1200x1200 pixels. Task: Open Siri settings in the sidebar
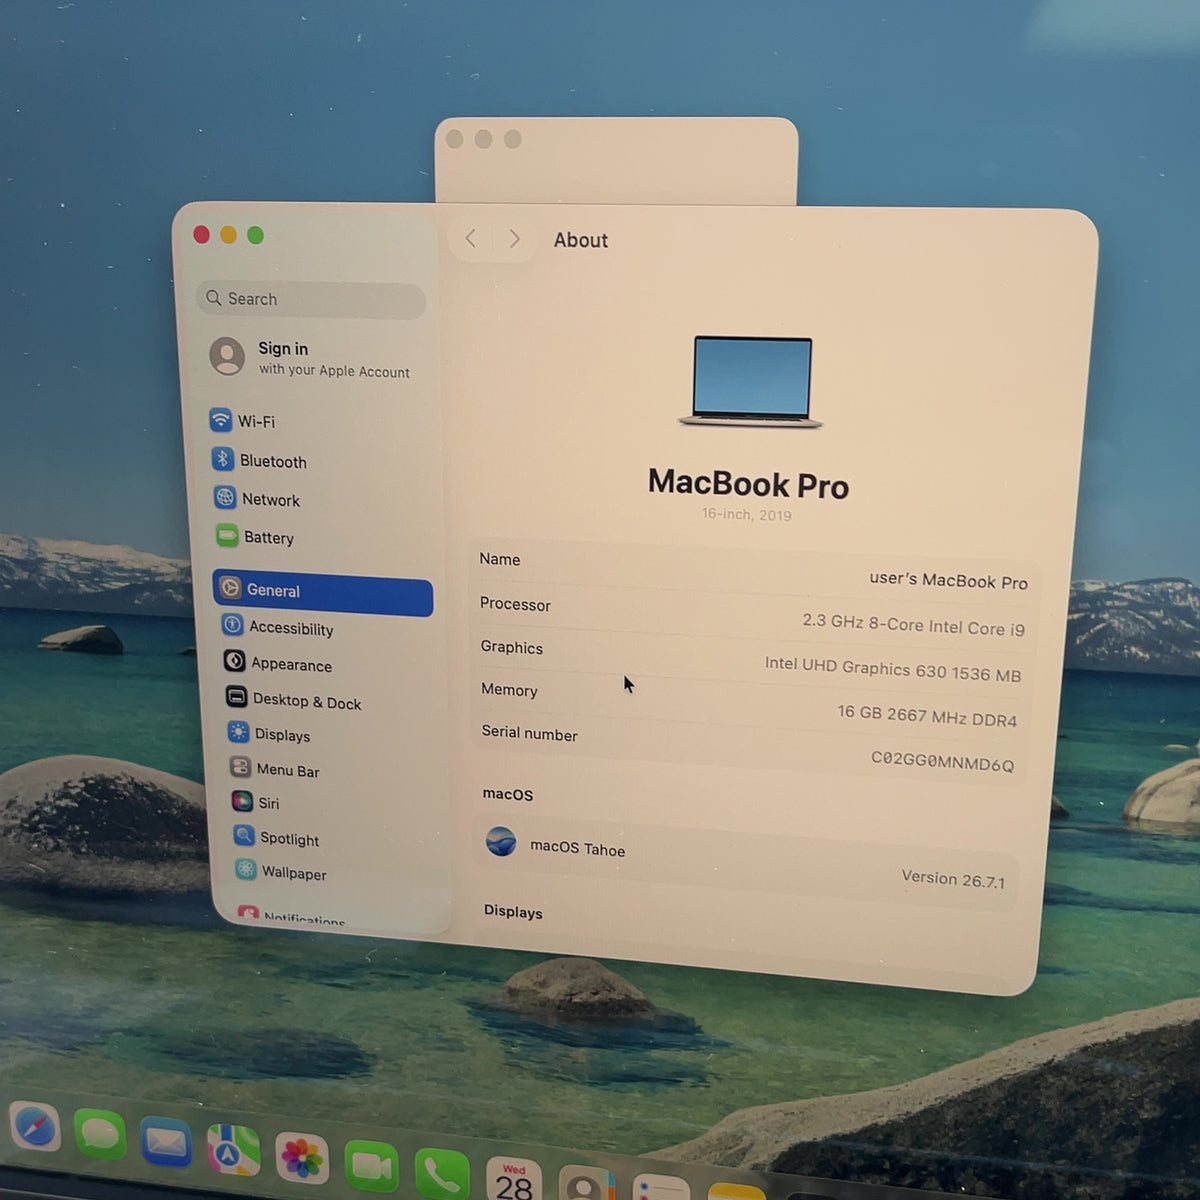256,802
